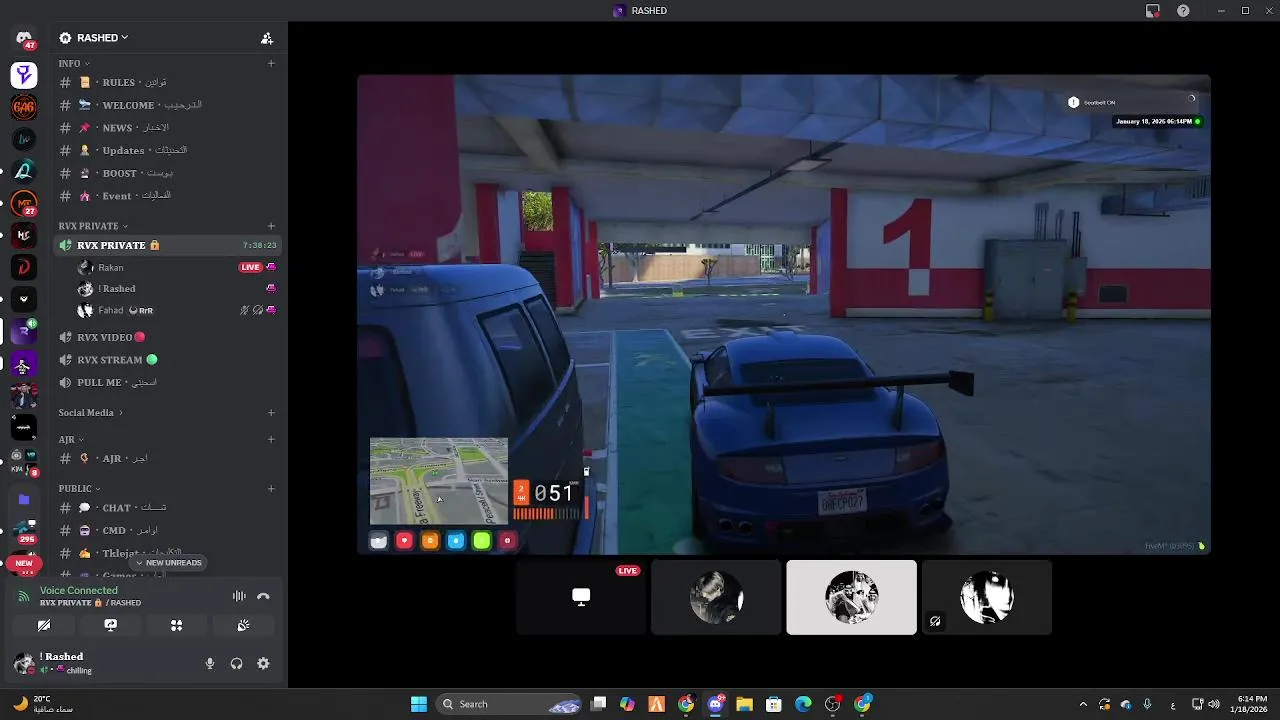Disconnect from voice with hang-up icon
The image size is (1280, 720).
click(263, 596)
